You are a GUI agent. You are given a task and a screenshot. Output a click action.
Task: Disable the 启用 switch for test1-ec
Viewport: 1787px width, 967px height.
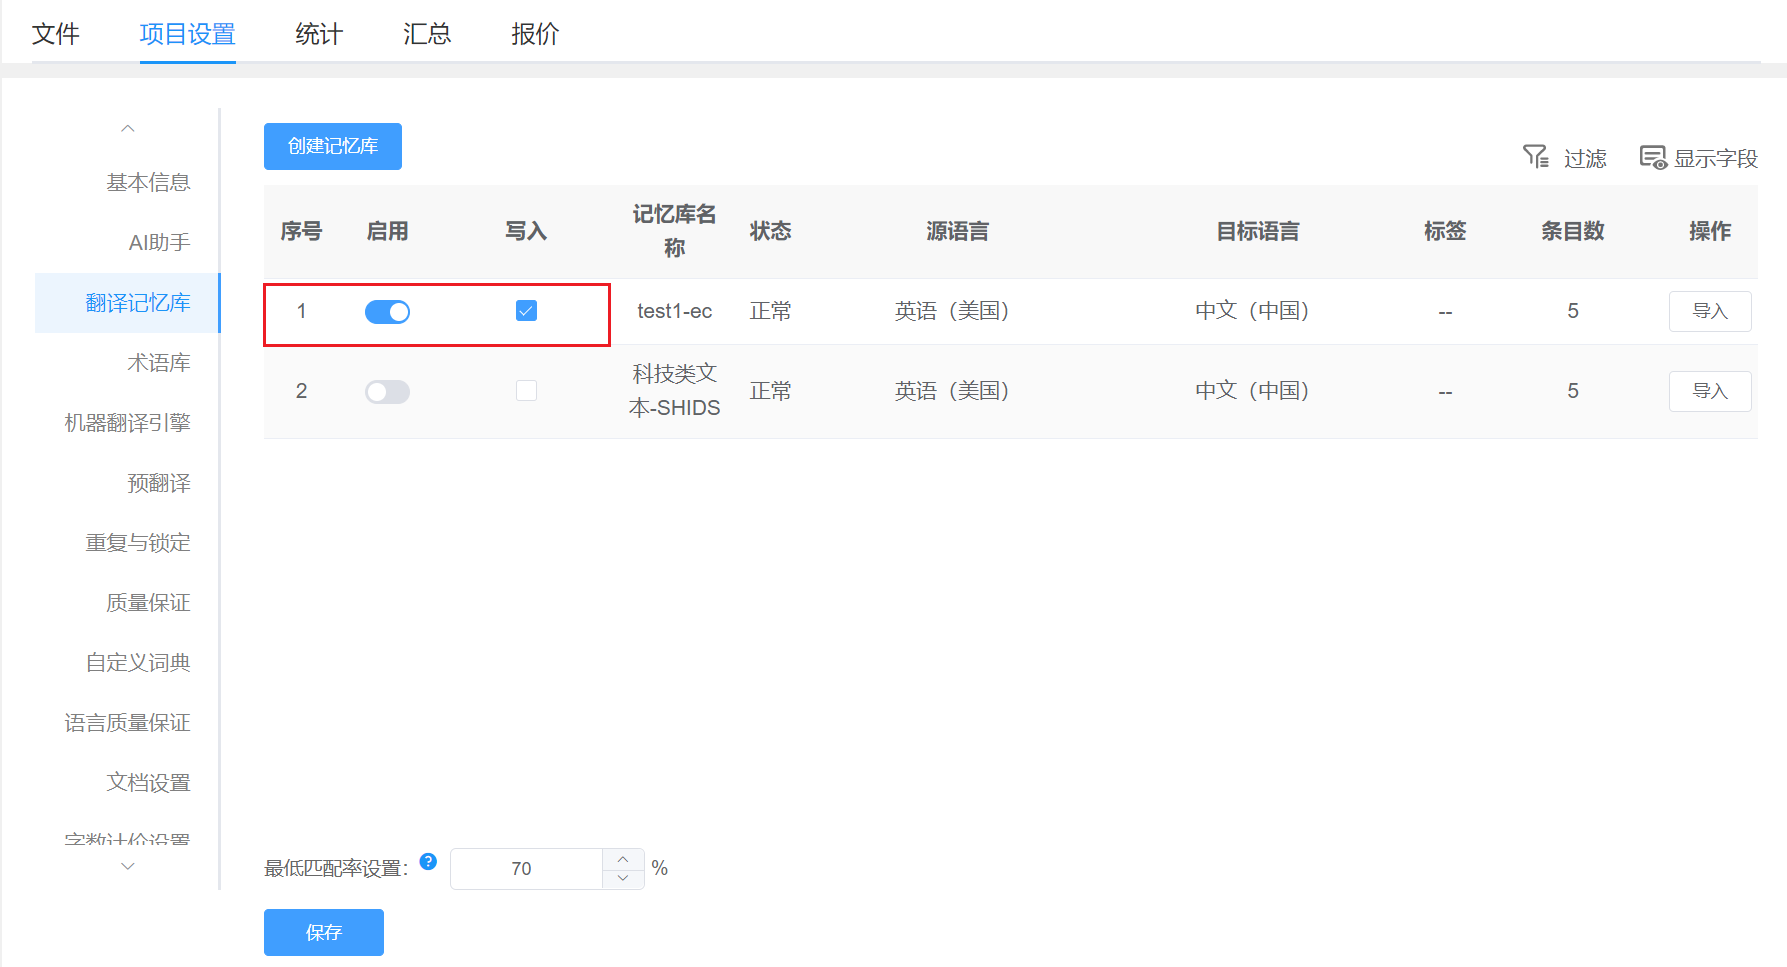(x=388, y=311)
